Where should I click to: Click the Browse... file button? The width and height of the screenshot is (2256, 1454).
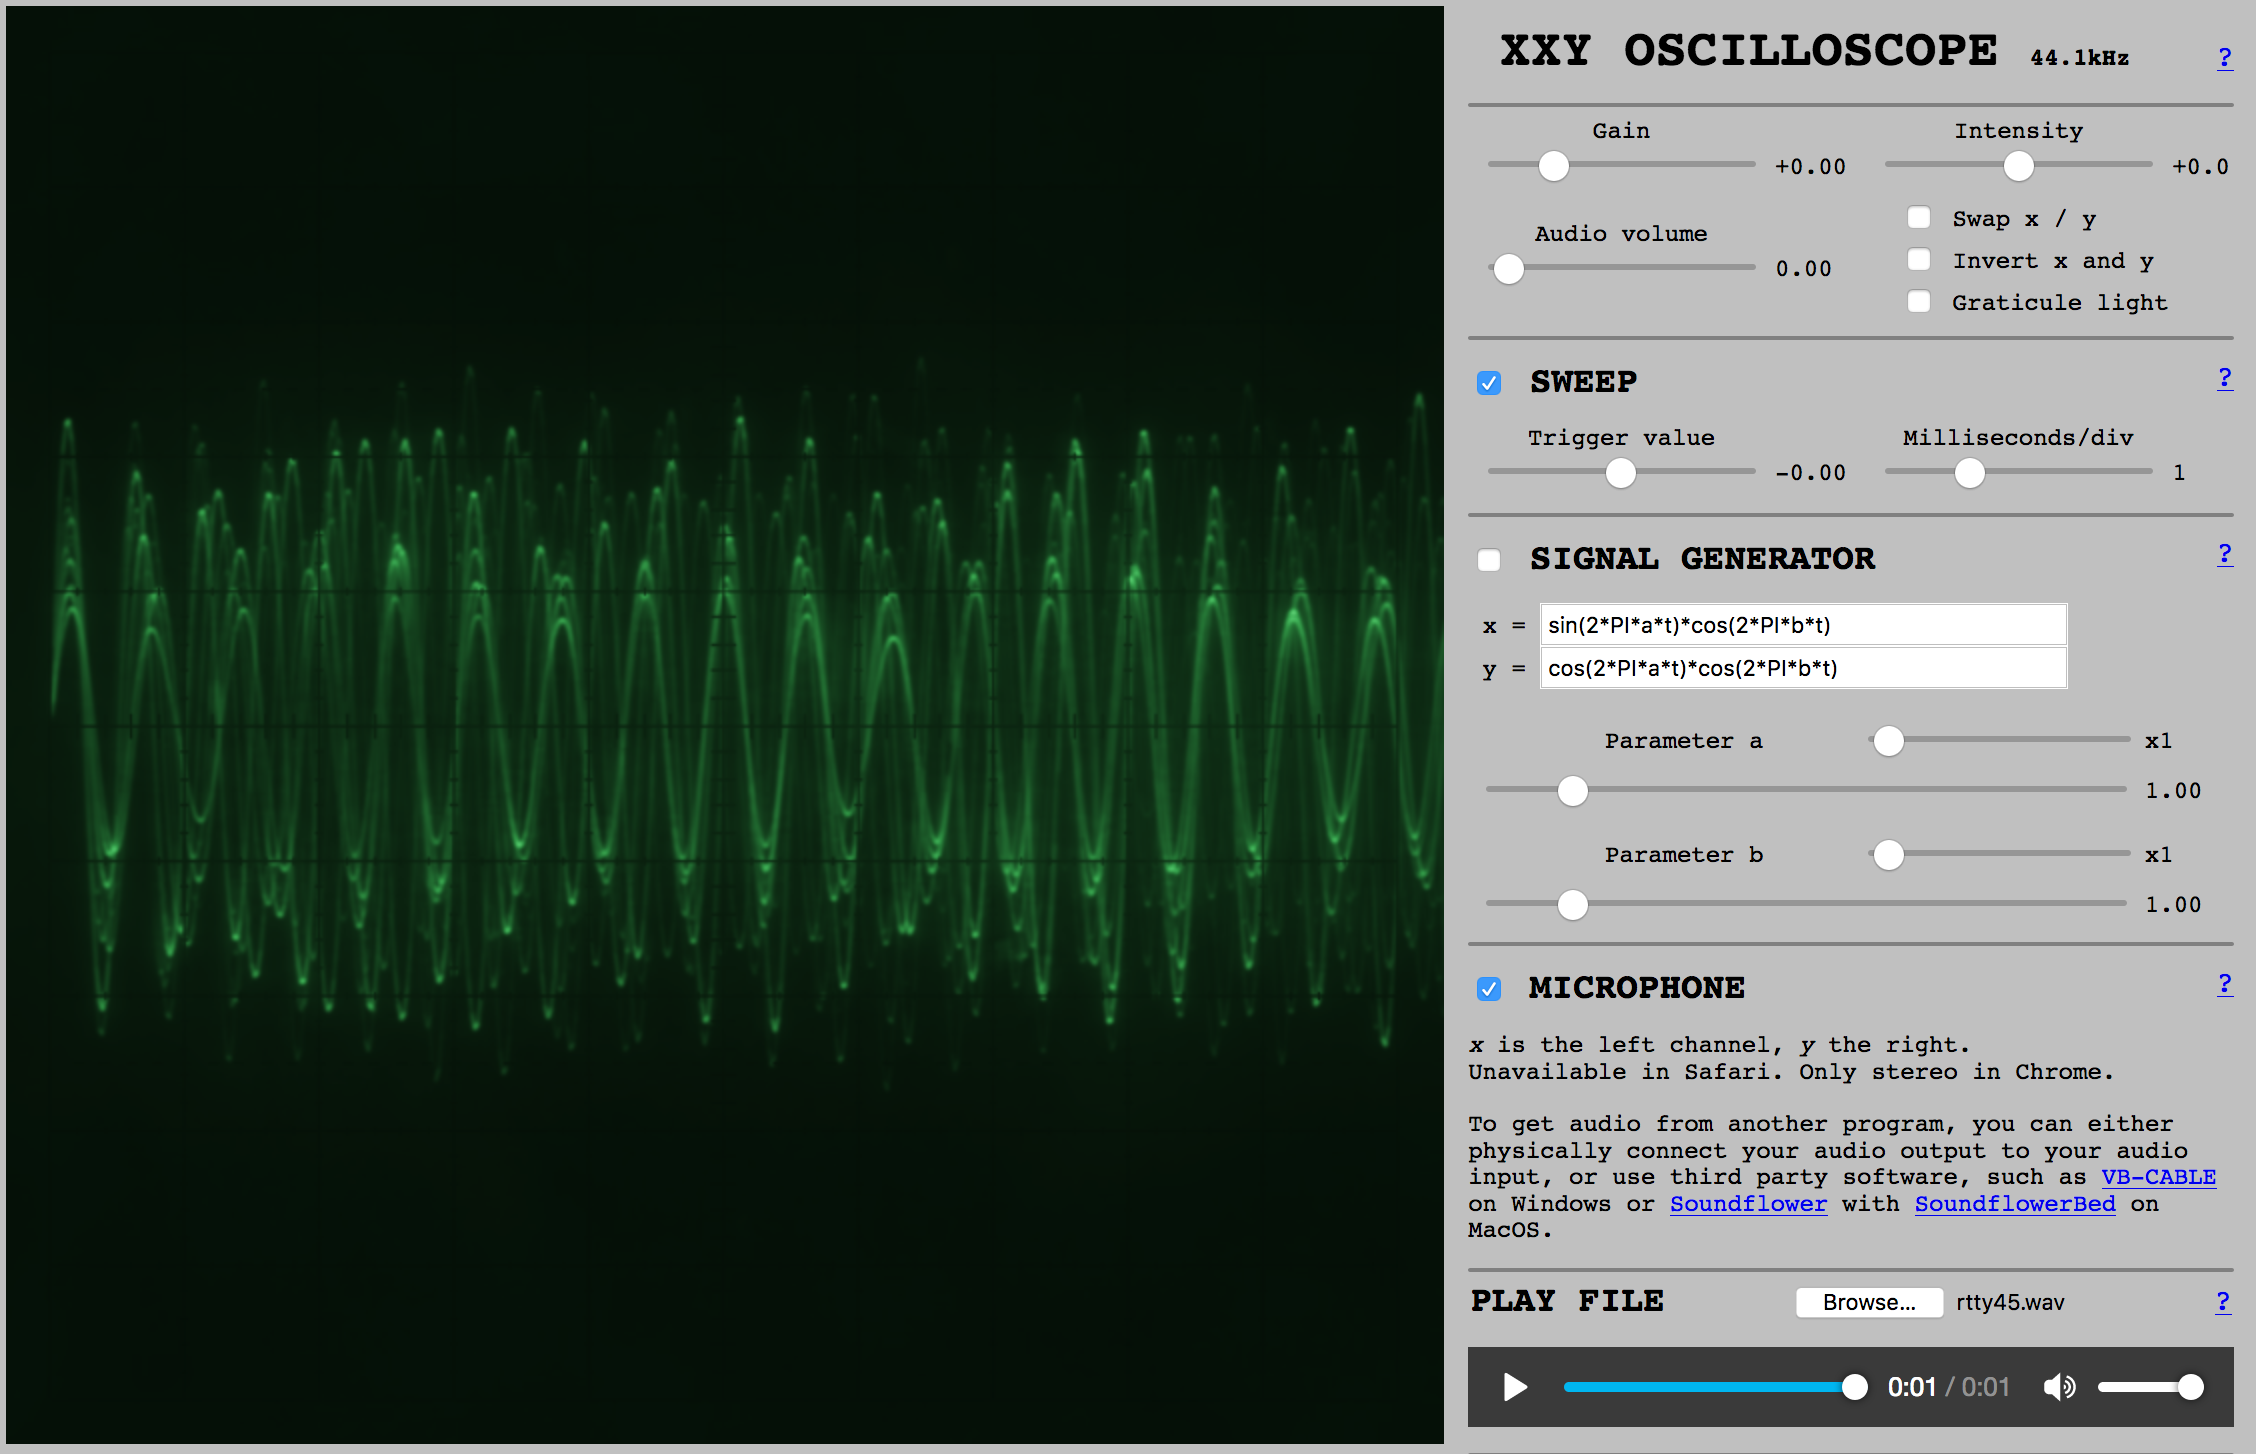point(1868,1302)
